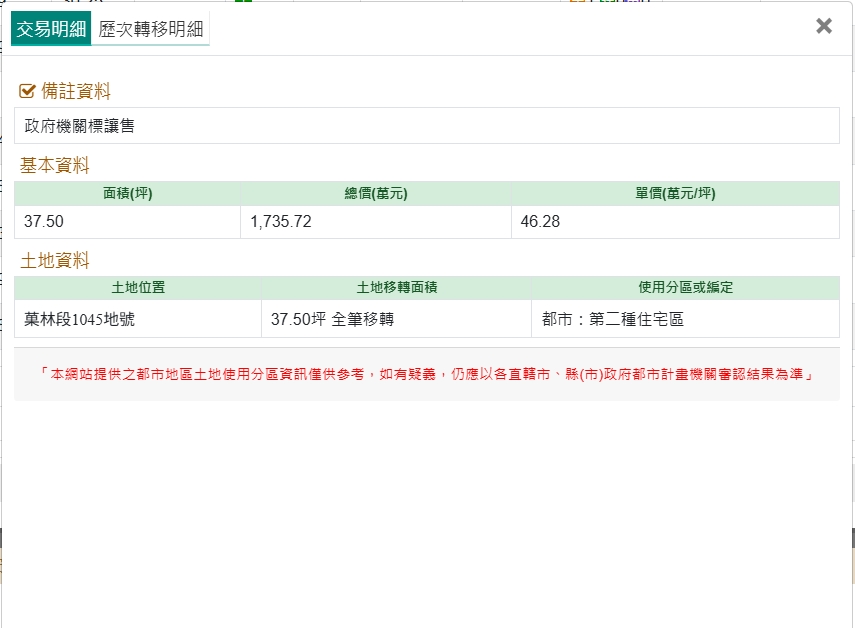Screen dimensions: 855x628
Task: Click the 單價(萬元/坪) column header
Action: pos(675,194)
